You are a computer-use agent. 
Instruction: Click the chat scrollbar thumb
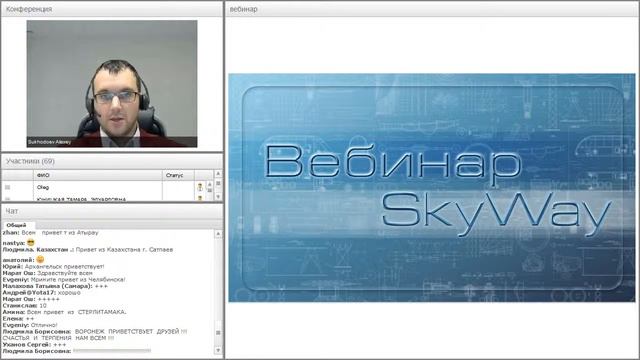218,333
